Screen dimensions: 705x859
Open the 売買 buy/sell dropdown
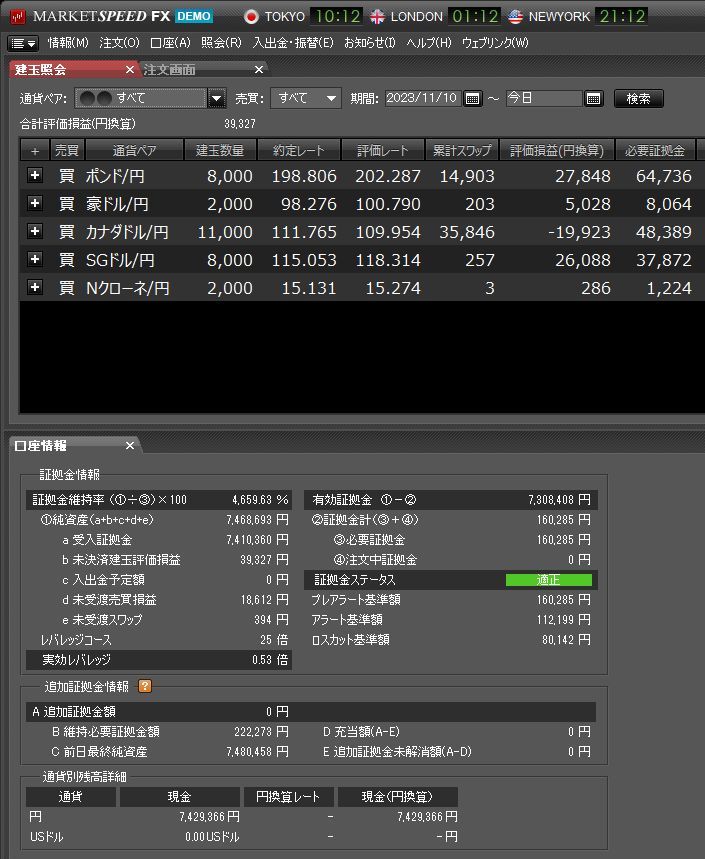(x=332, y=98)
